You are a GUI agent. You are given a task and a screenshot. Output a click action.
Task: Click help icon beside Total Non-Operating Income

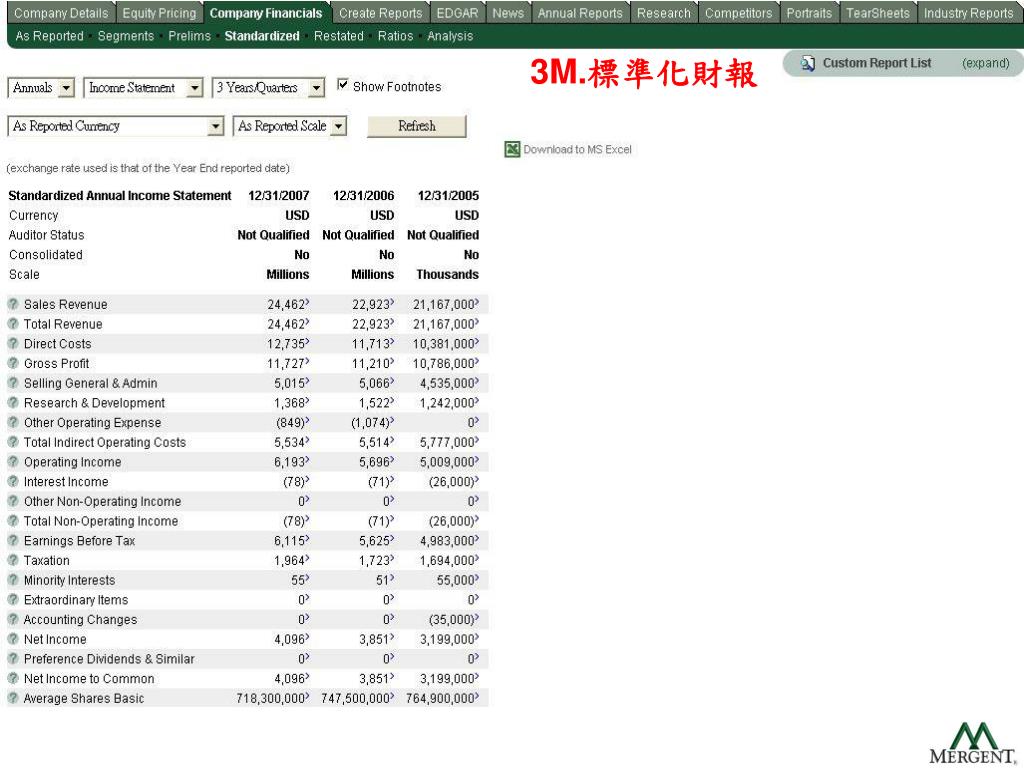click(x=12, y=520)
